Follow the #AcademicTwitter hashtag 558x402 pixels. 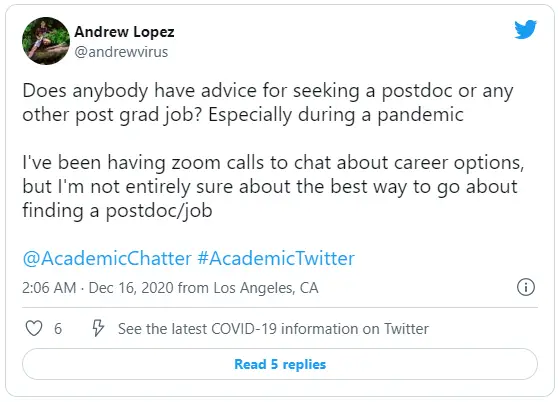coord(276,258)
